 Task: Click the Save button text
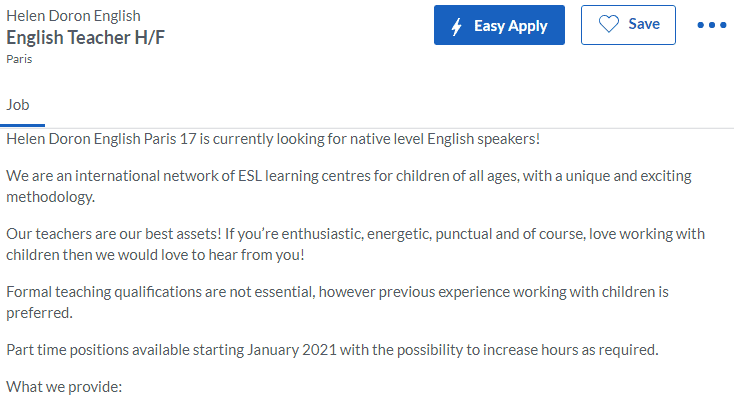click(644, 25)
